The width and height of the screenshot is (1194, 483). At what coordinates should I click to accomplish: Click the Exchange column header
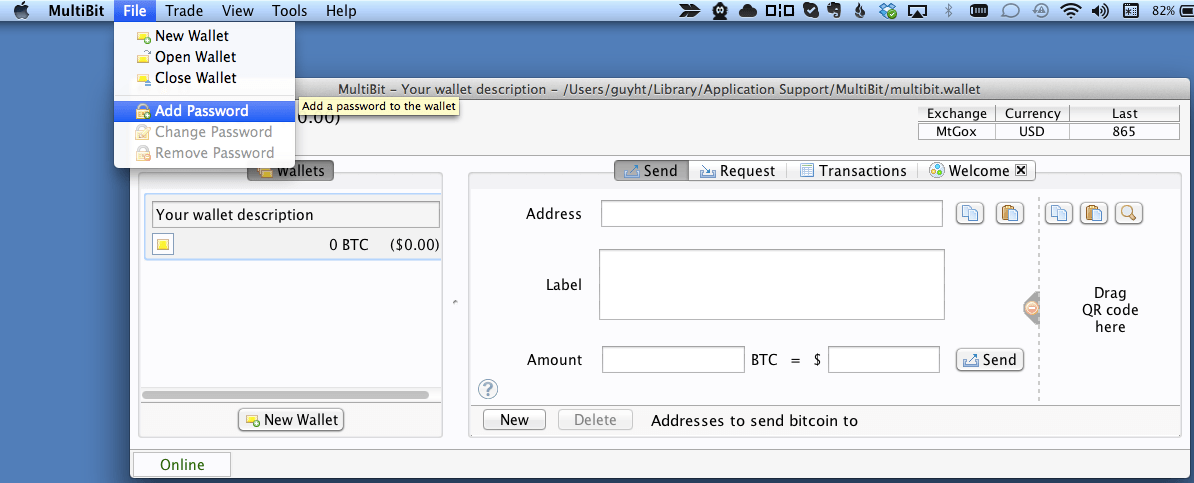pyautogui.click(x=956, y=114)
